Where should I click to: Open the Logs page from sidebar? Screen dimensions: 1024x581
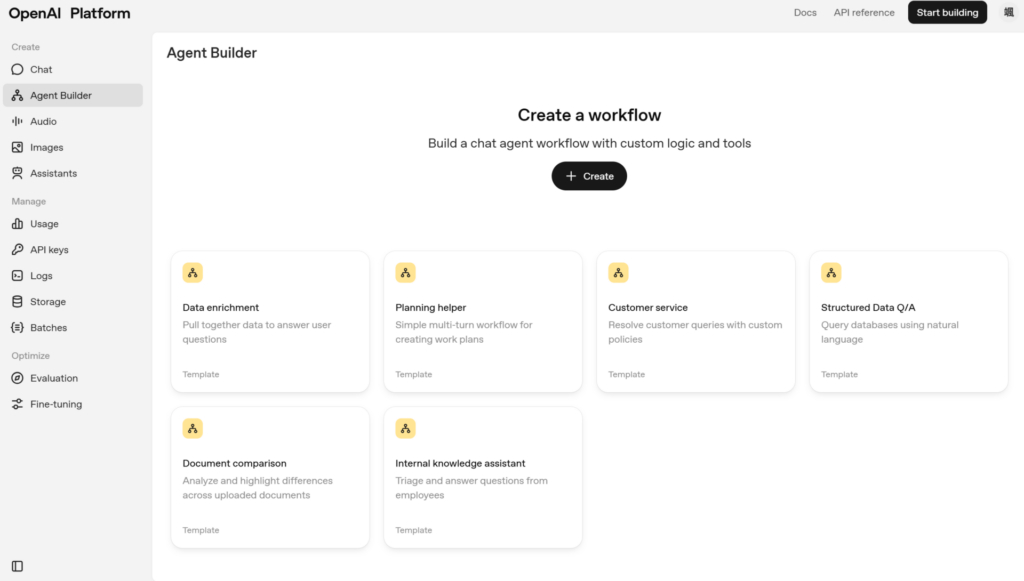[x=41, y=276]
